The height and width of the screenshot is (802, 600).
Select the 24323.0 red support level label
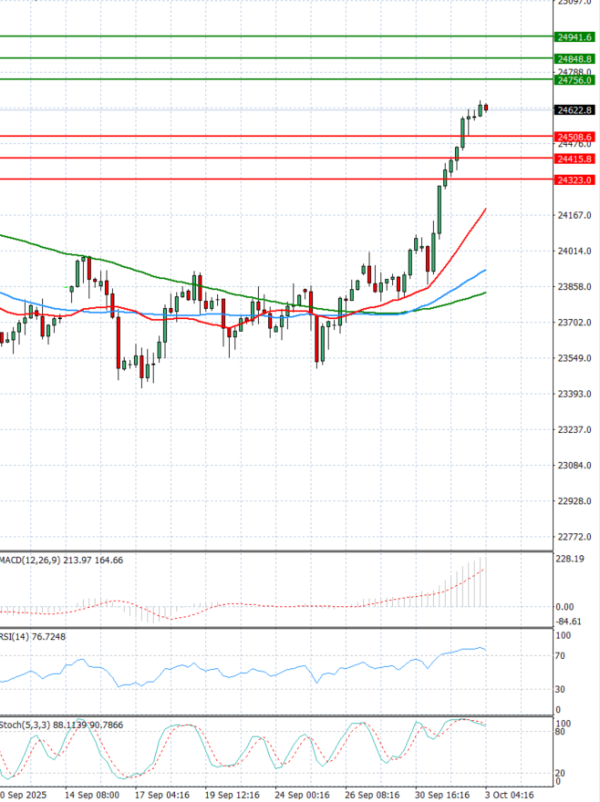575,180
